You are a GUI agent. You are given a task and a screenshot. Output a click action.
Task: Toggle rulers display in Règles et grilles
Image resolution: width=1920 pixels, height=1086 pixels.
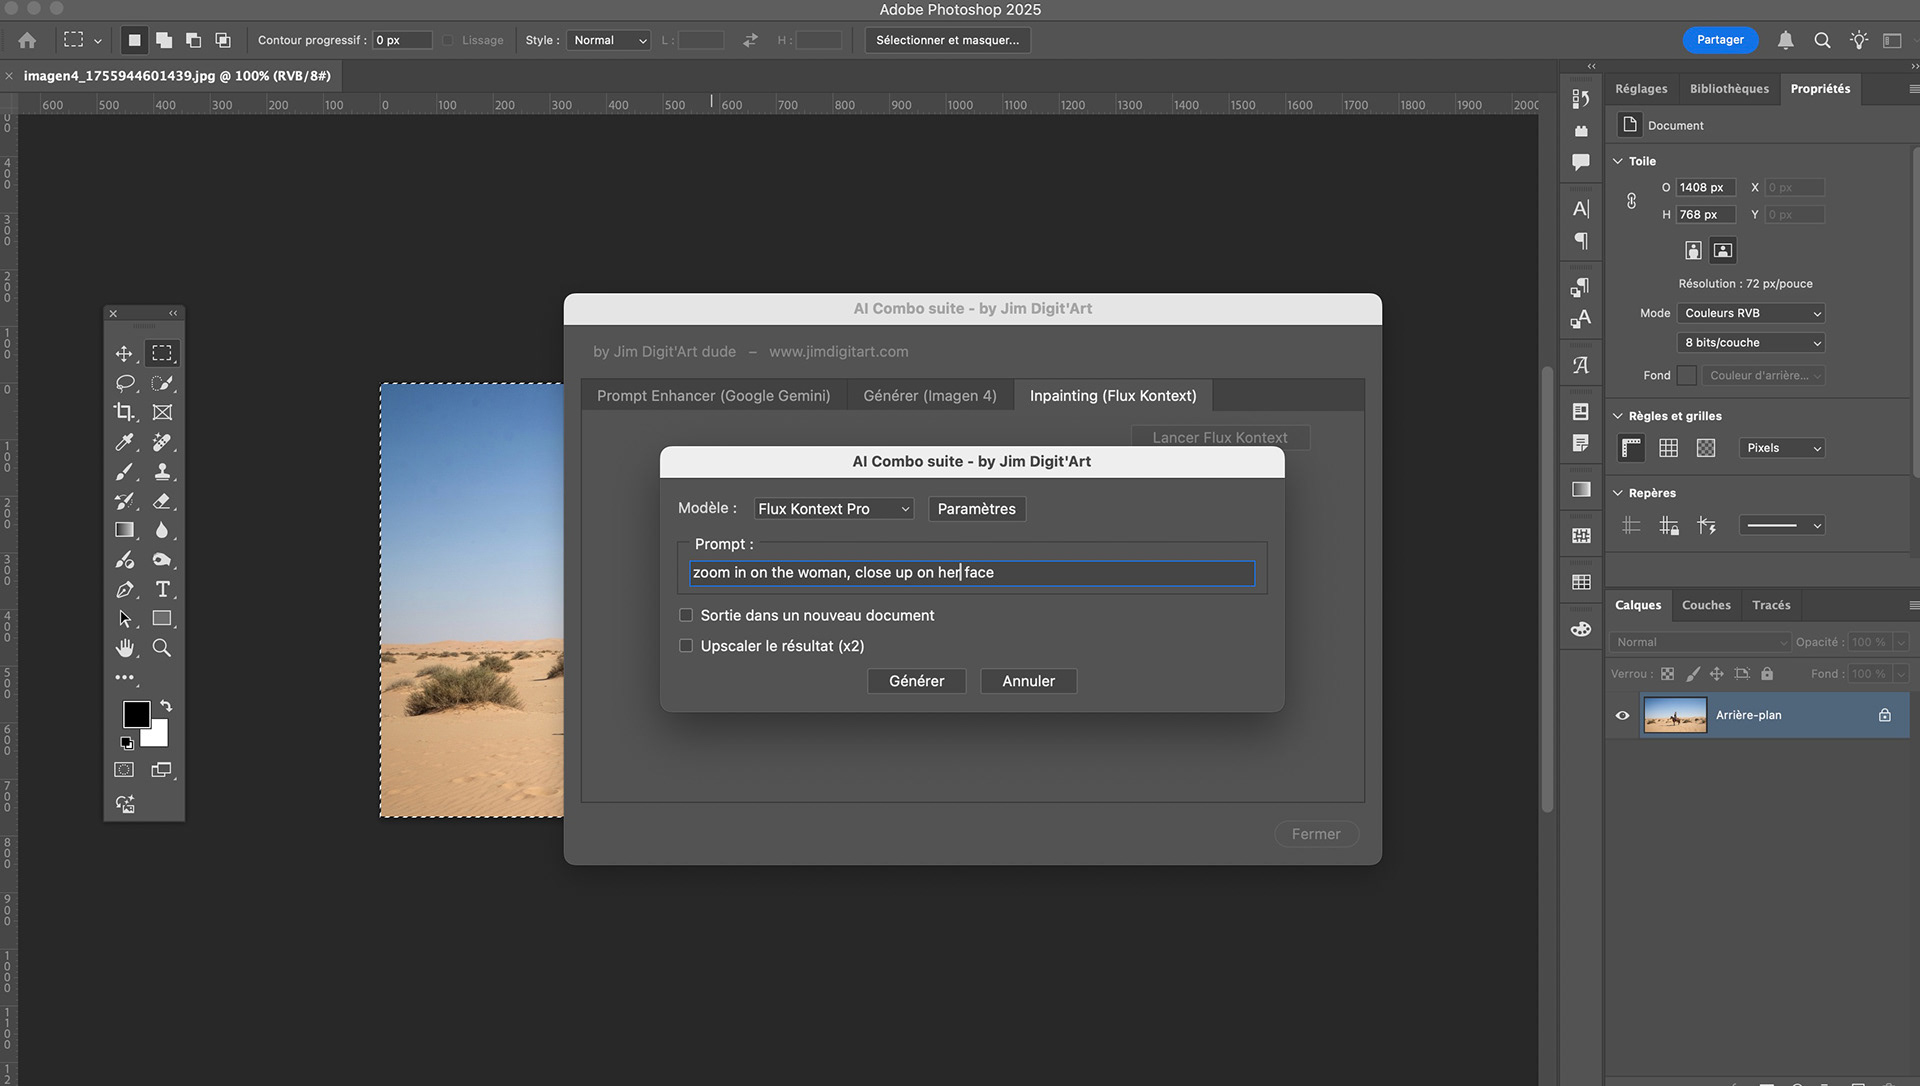click(1631, 448)
